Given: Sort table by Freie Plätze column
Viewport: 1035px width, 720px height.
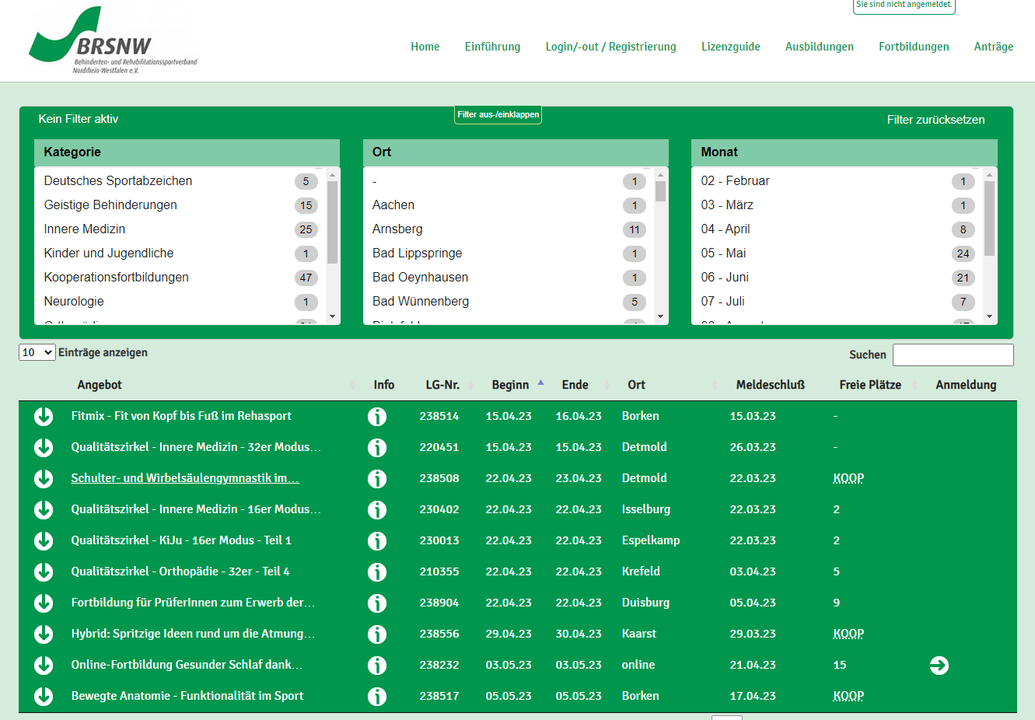Looking at the screenshot, I should pos(870,385).
